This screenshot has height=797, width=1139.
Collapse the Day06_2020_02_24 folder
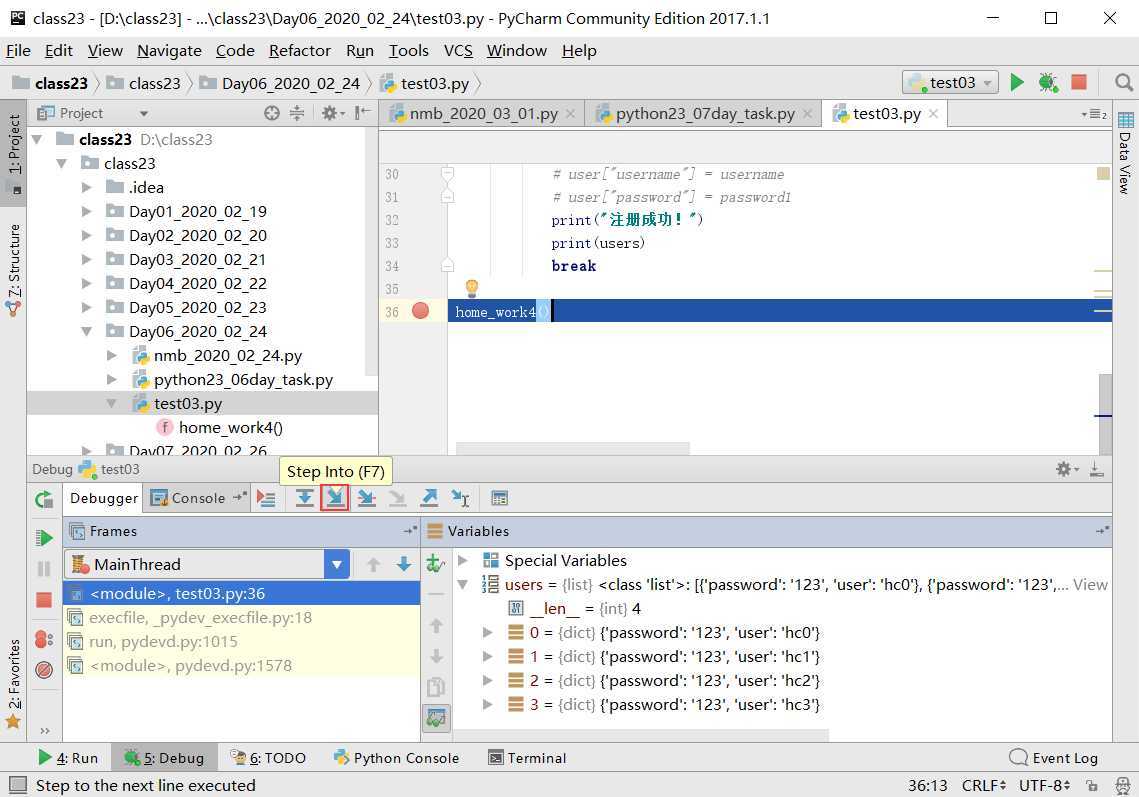[x=86, y=331]
